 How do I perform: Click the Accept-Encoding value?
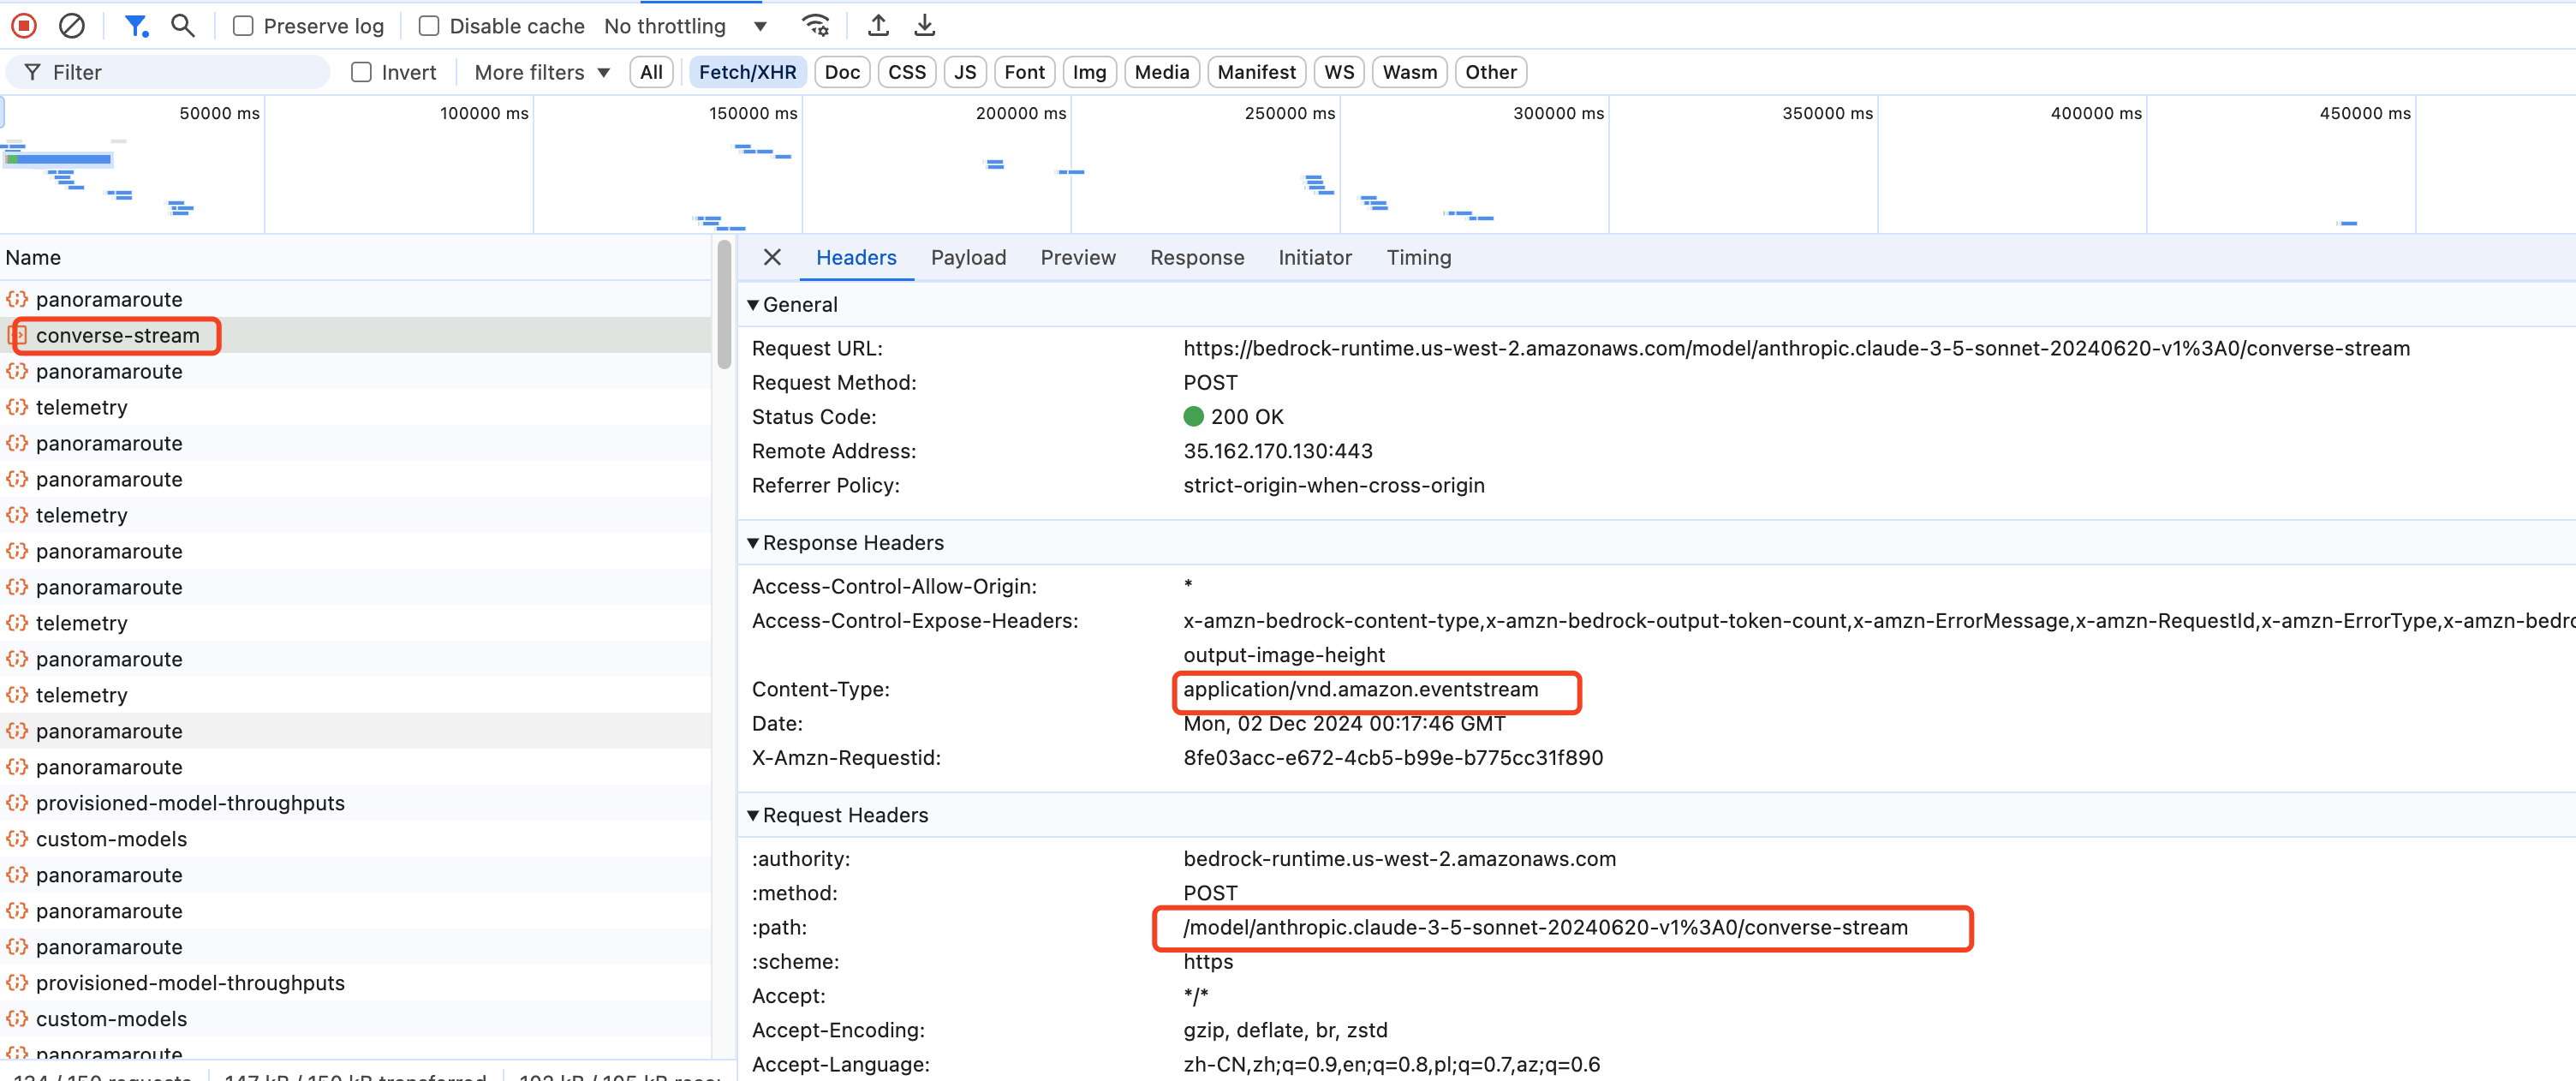pyautogui.click(x=1285, y=1030)
